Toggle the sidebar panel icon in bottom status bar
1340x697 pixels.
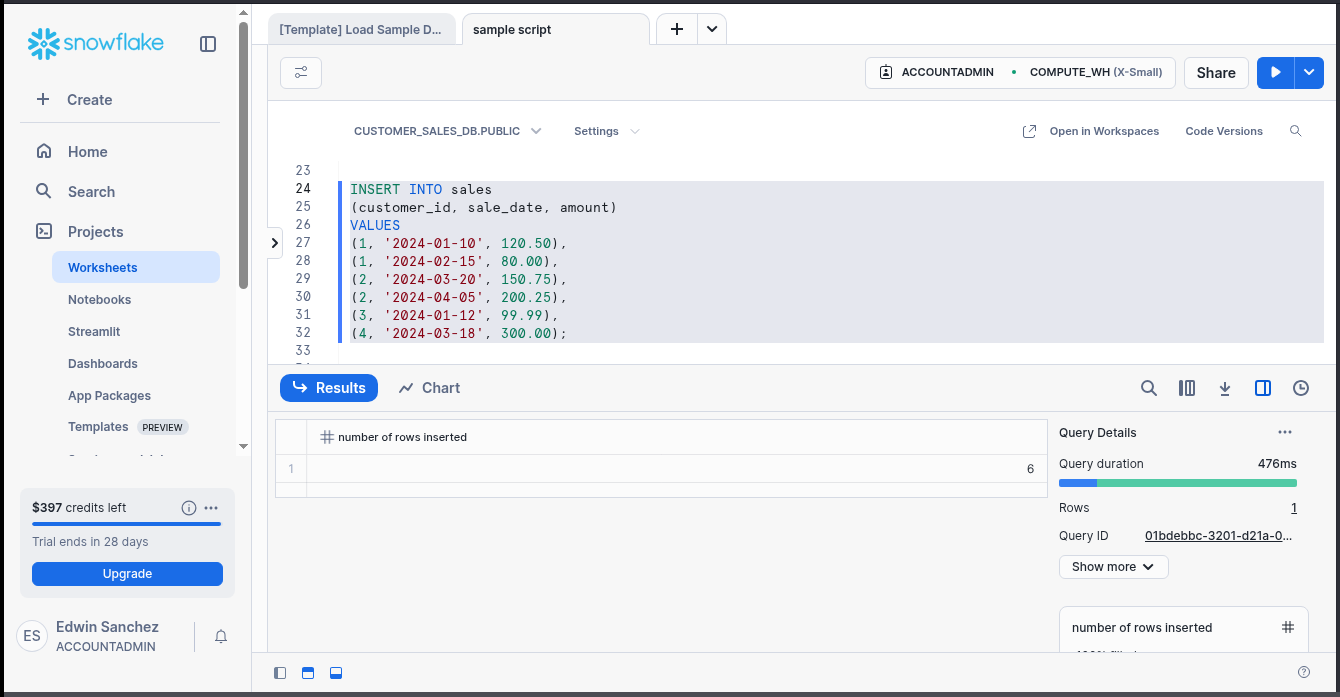[x=280, y=672]
